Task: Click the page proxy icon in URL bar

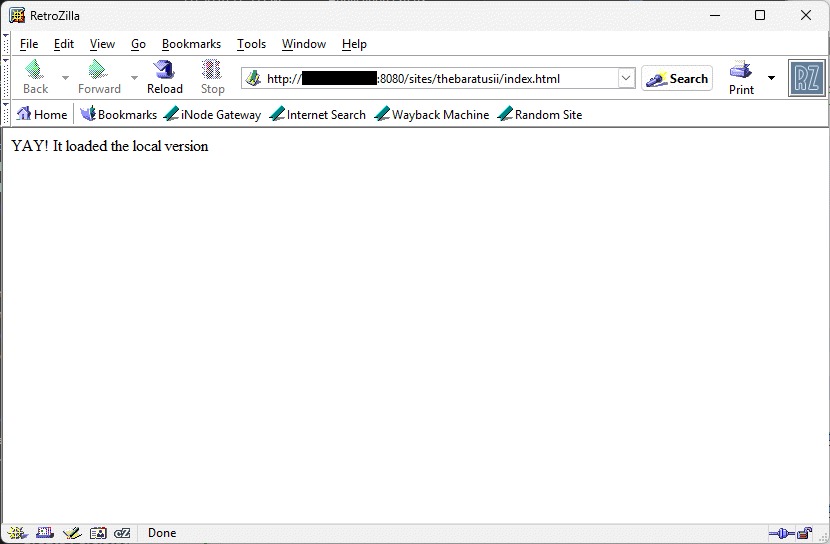Action: (x=254, y=78)
